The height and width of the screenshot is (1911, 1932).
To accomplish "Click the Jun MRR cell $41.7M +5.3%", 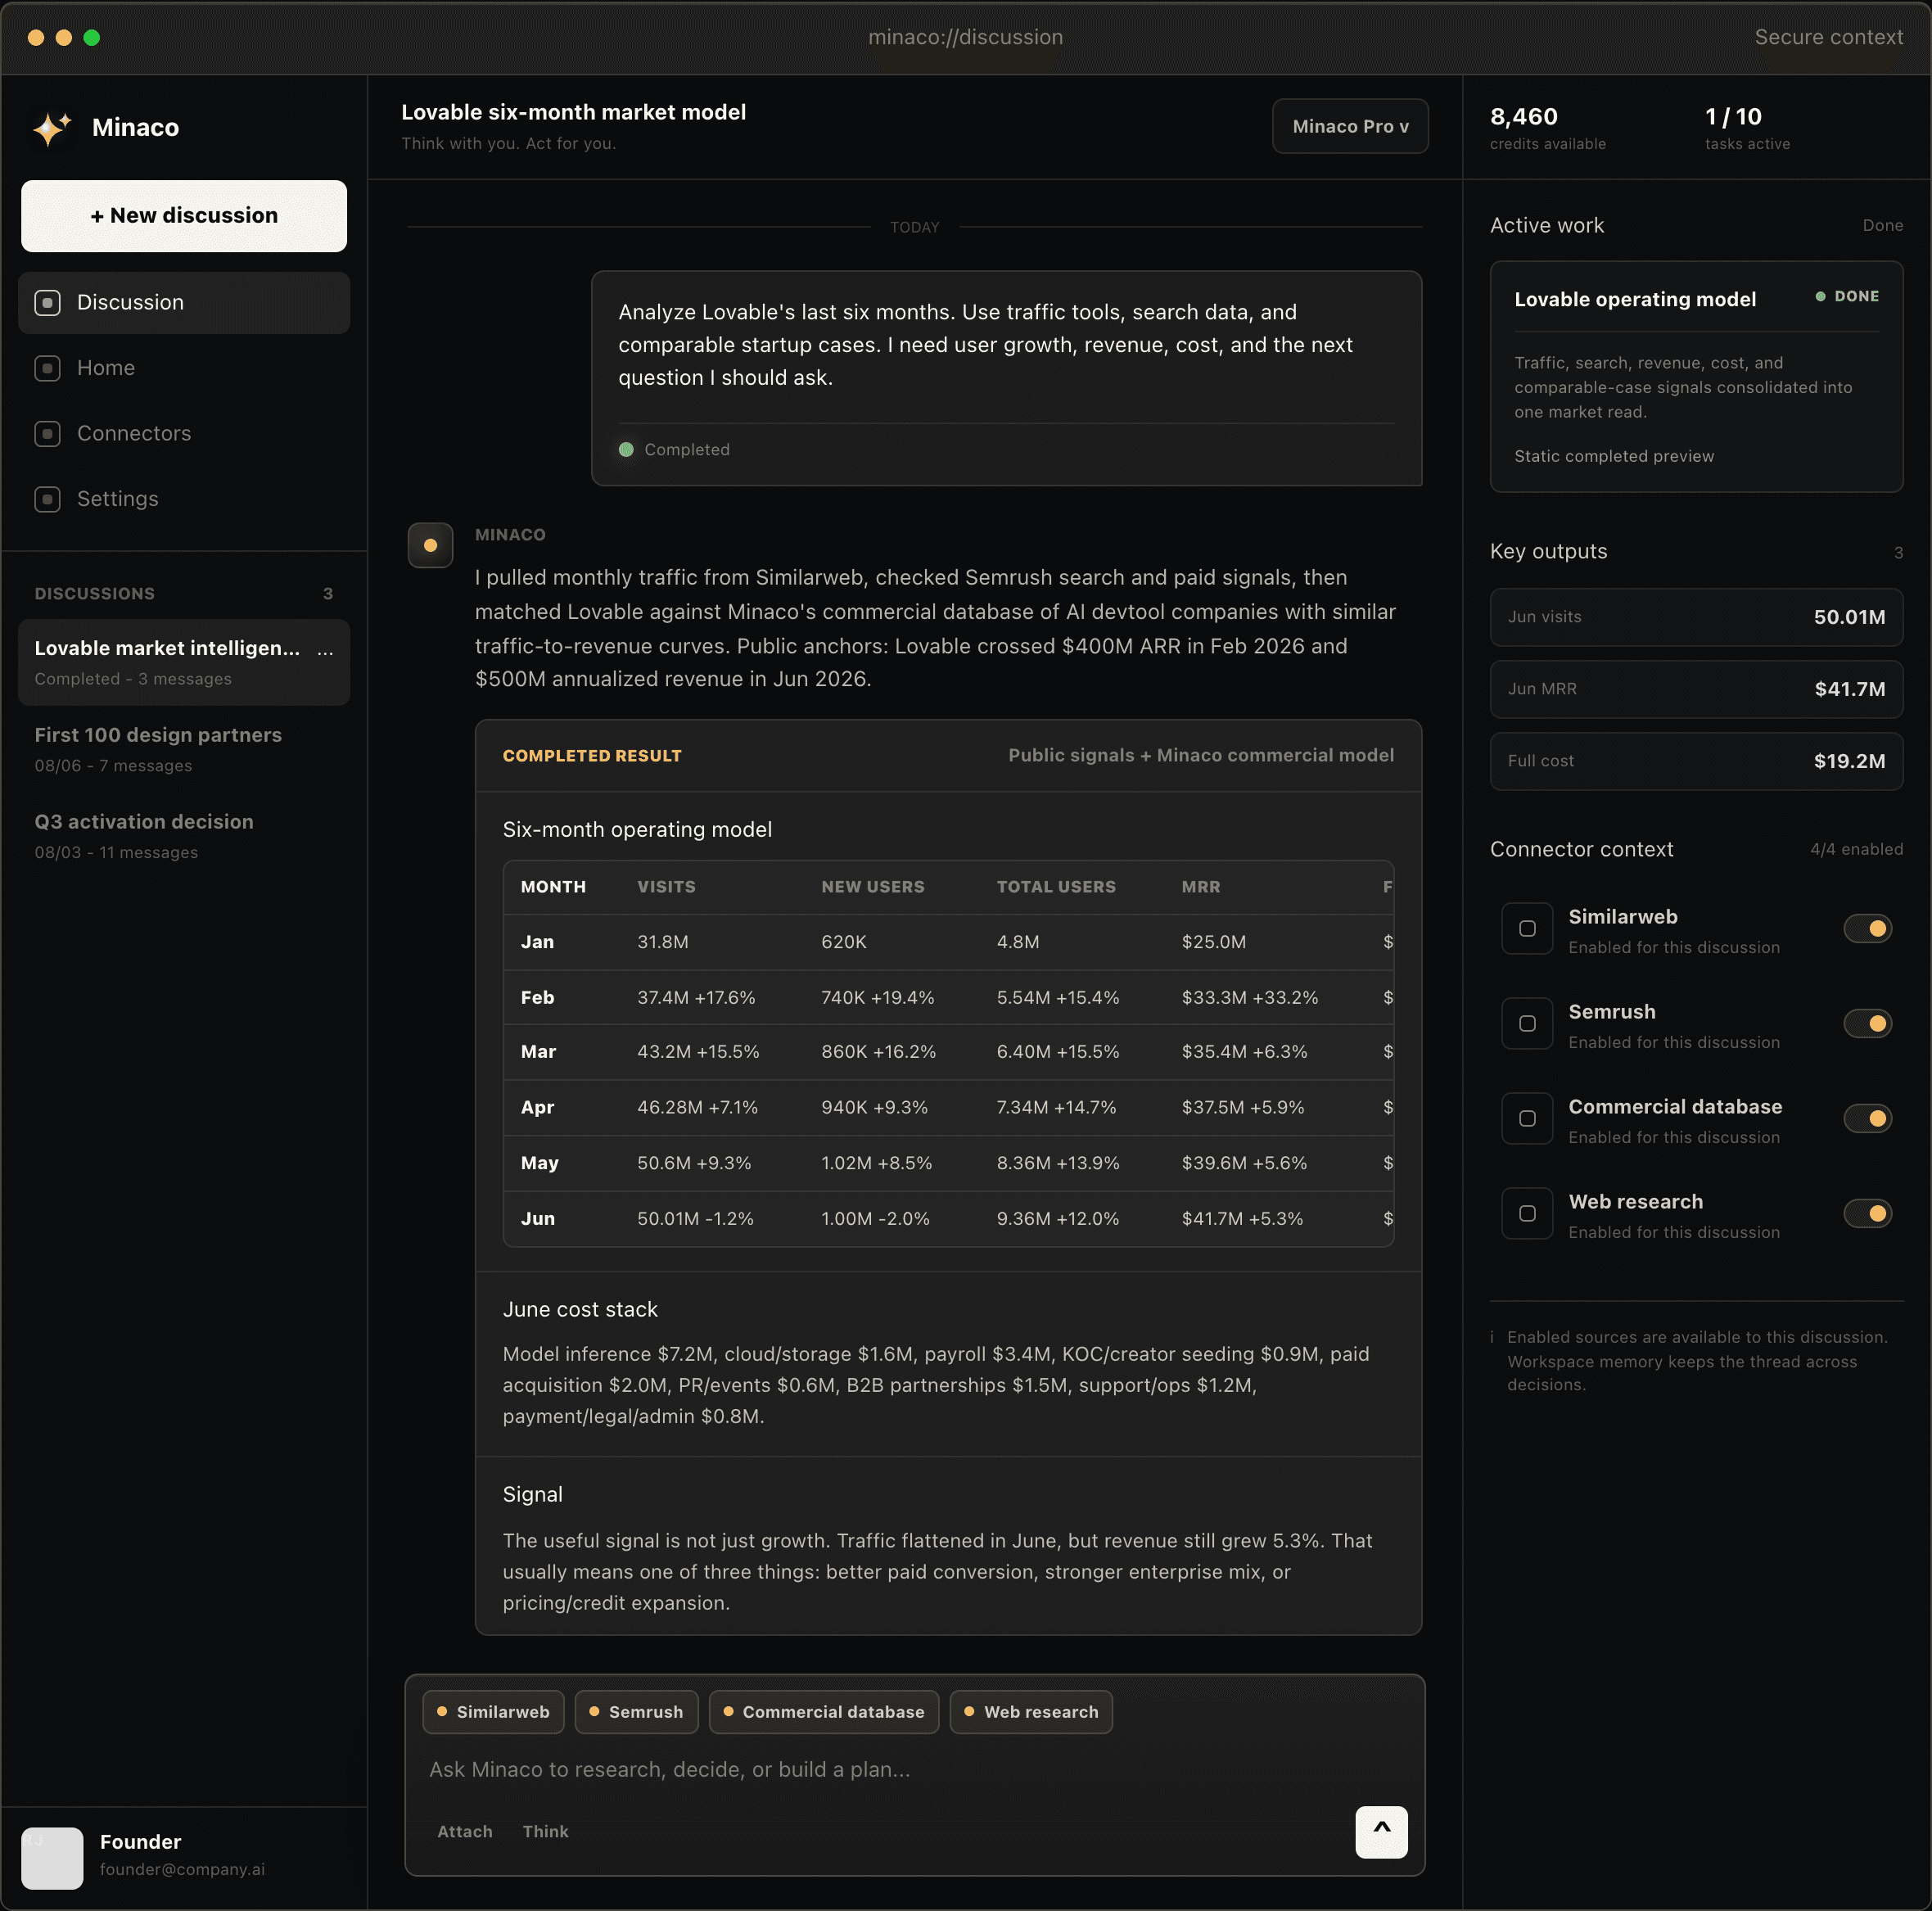I will pyautogui.click(x=1242, y=1219).
